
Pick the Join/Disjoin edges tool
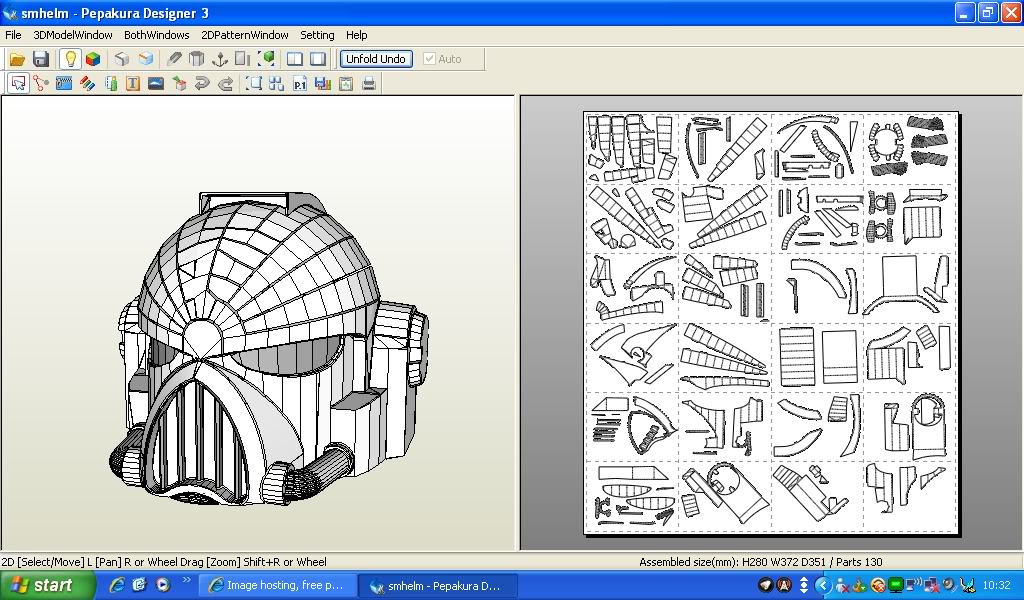tap(41, 84)
